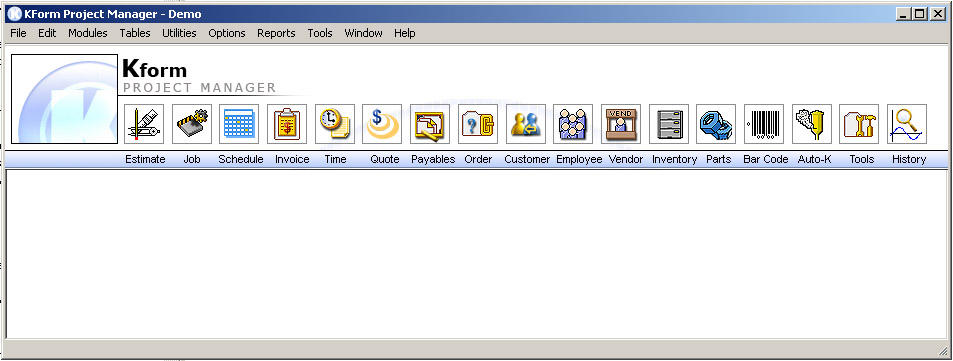
Task: Open the Payables icon
Action: (x=430, y=124)
